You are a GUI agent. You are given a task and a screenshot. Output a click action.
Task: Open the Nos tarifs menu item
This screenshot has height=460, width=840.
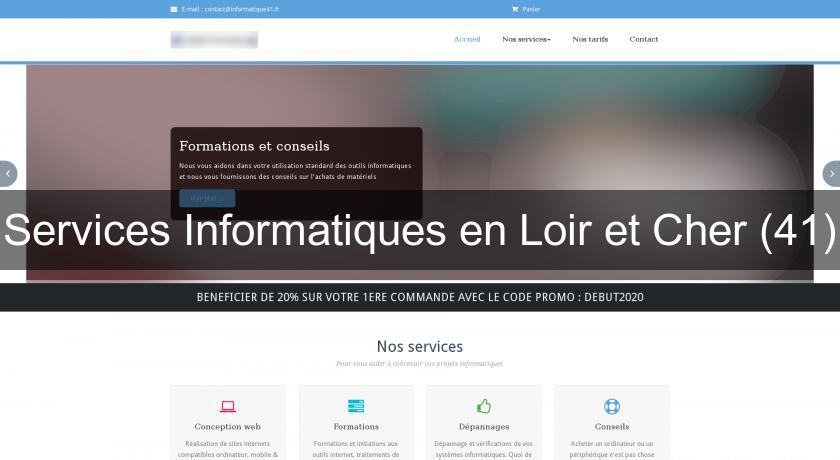590,39
